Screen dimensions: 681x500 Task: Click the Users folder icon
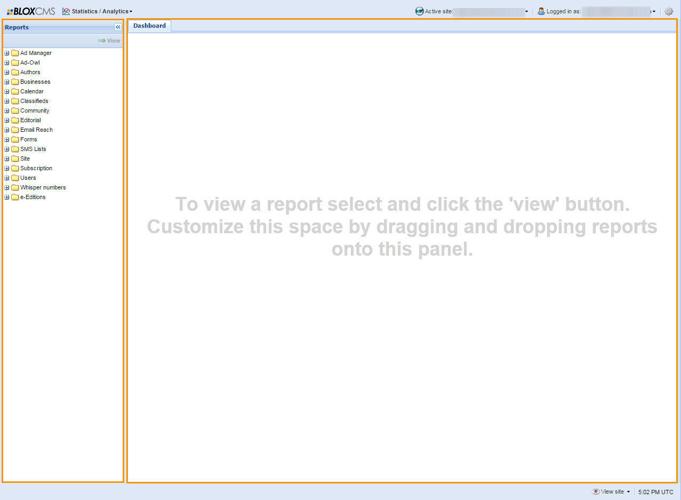click(15, 178)
